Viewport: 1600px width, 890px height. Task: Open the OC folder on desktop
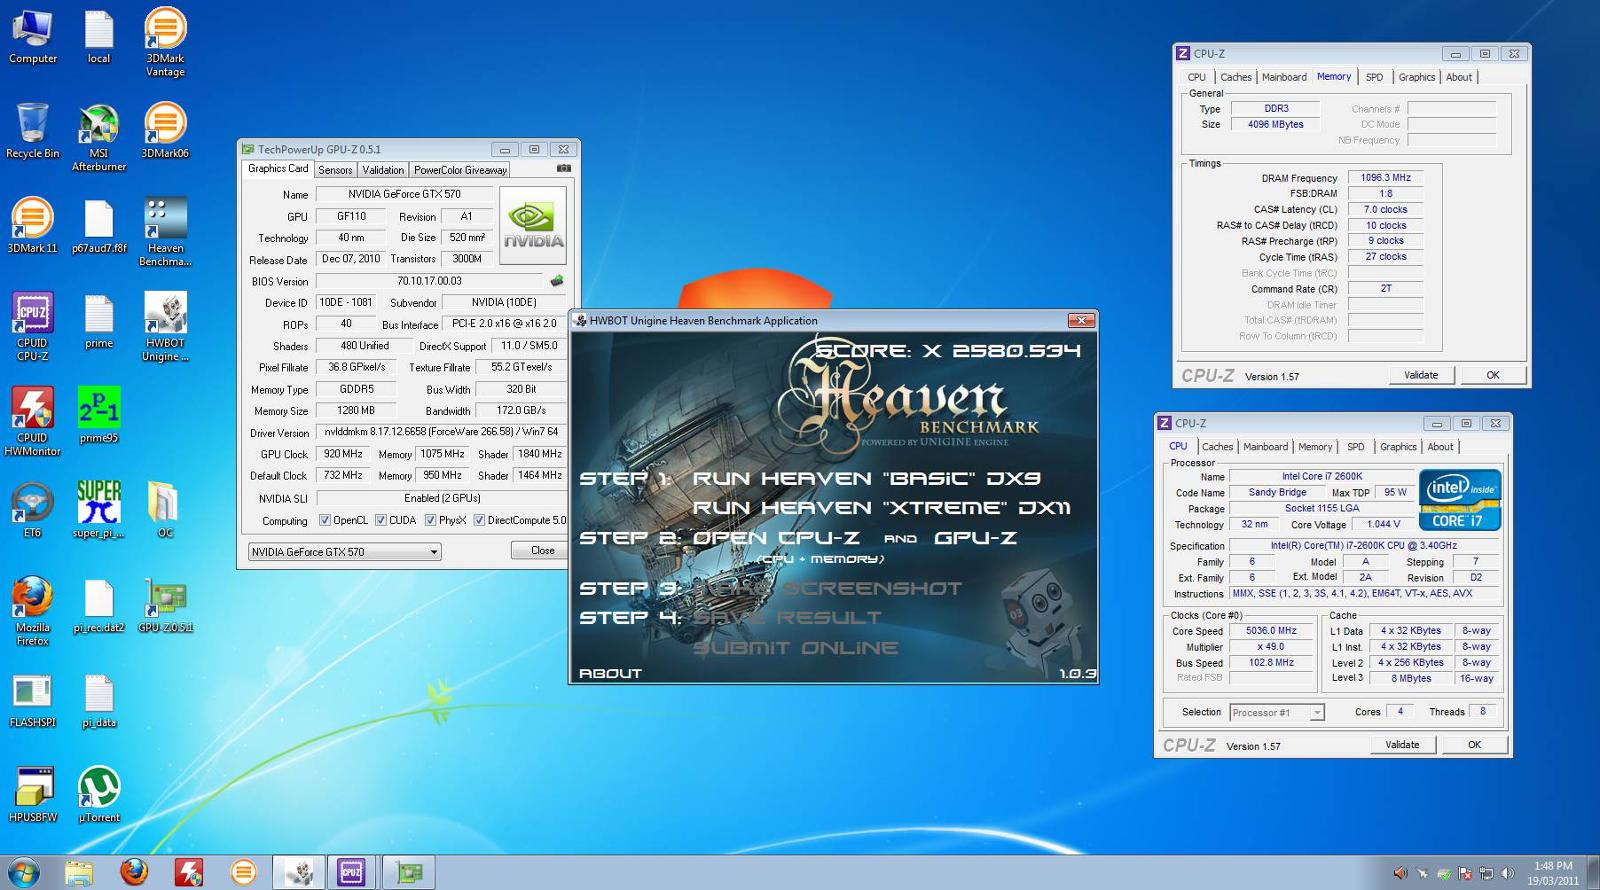point(165,510)
